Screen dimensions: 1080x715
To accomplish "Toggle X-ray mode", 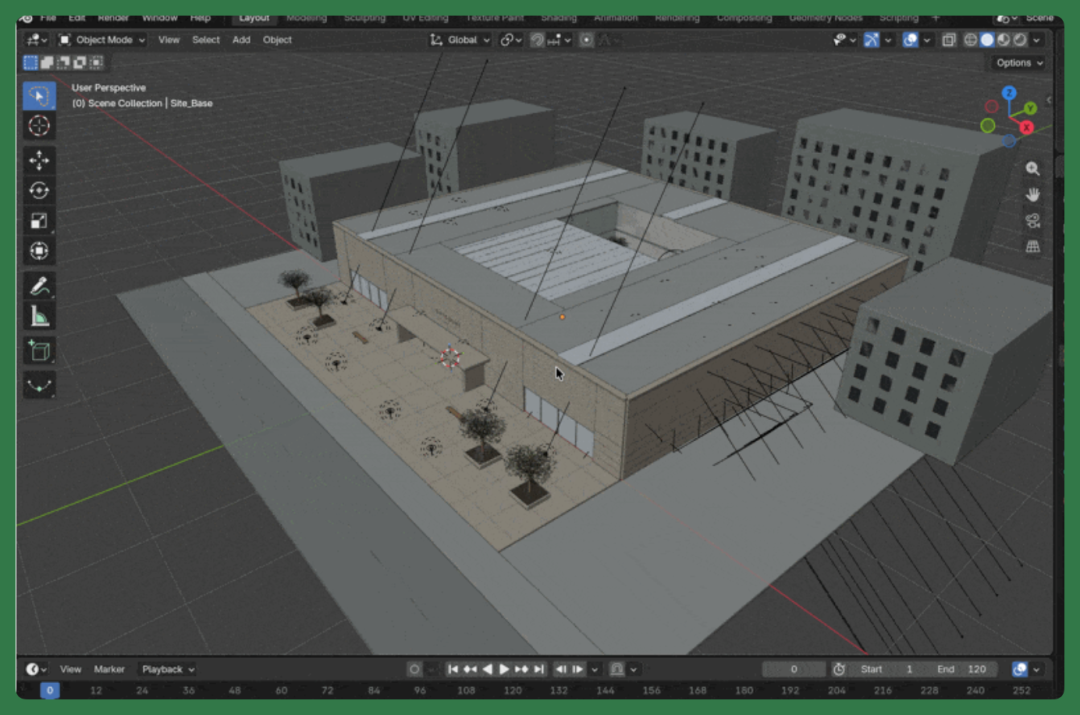I will click(948, 40).
